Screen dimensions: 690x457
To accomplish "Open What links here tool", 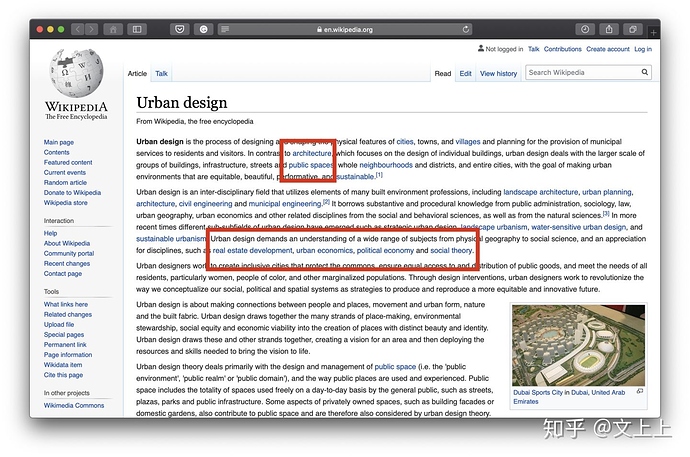I will point(66,304).
